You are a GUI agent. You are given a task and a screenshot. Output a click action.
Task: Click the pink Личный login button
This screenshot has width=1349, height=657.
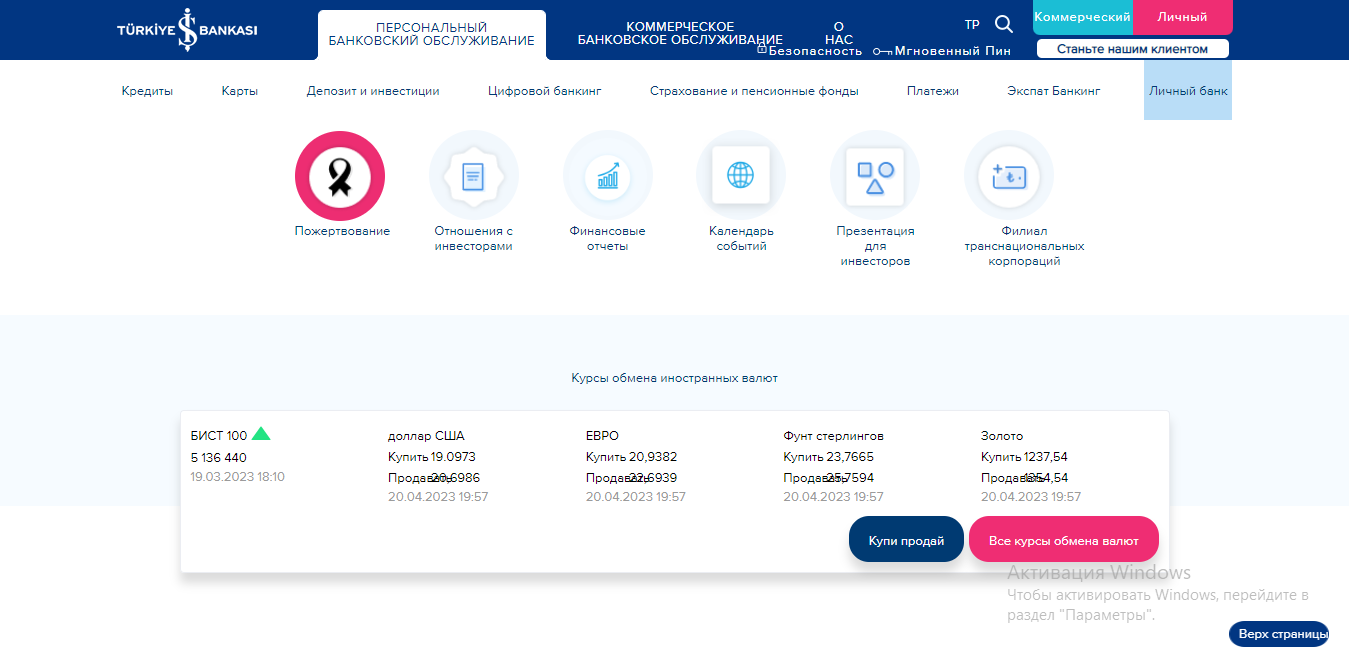click(x=1182, y=17)
